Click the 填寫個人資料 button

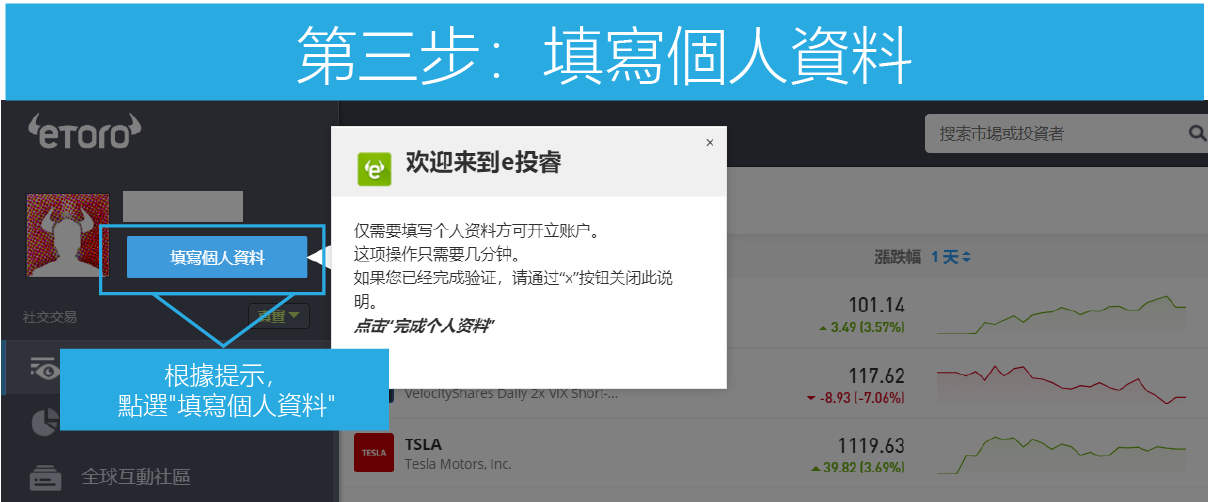(217, 257)
